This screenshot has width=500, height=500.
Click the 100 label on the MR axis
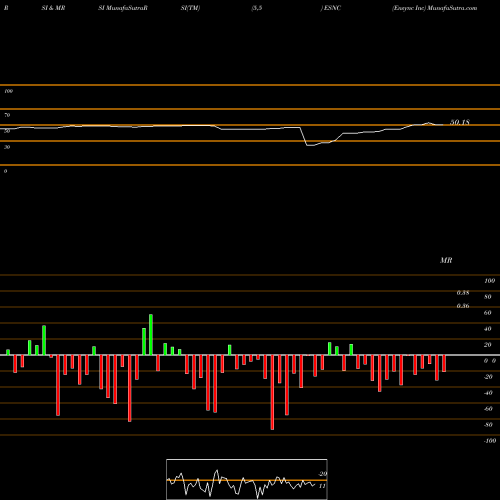489,281
